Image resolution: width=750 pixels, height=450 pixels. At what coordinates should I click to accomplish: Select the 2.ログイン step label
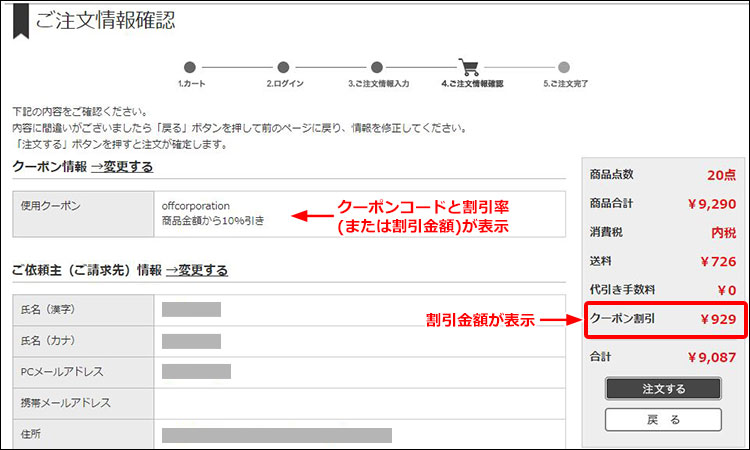(x=284, y=85)
